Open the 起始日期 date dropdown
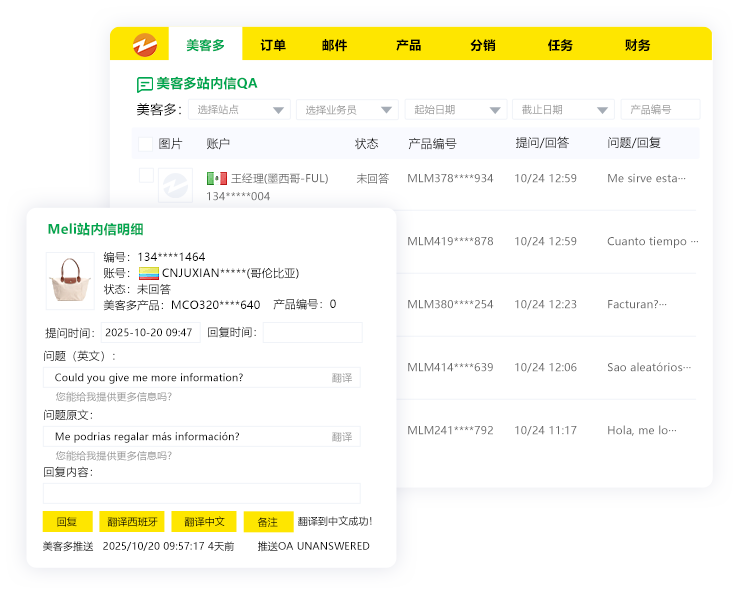The height and width of the screenshot is (590, 740). (456, 110)
